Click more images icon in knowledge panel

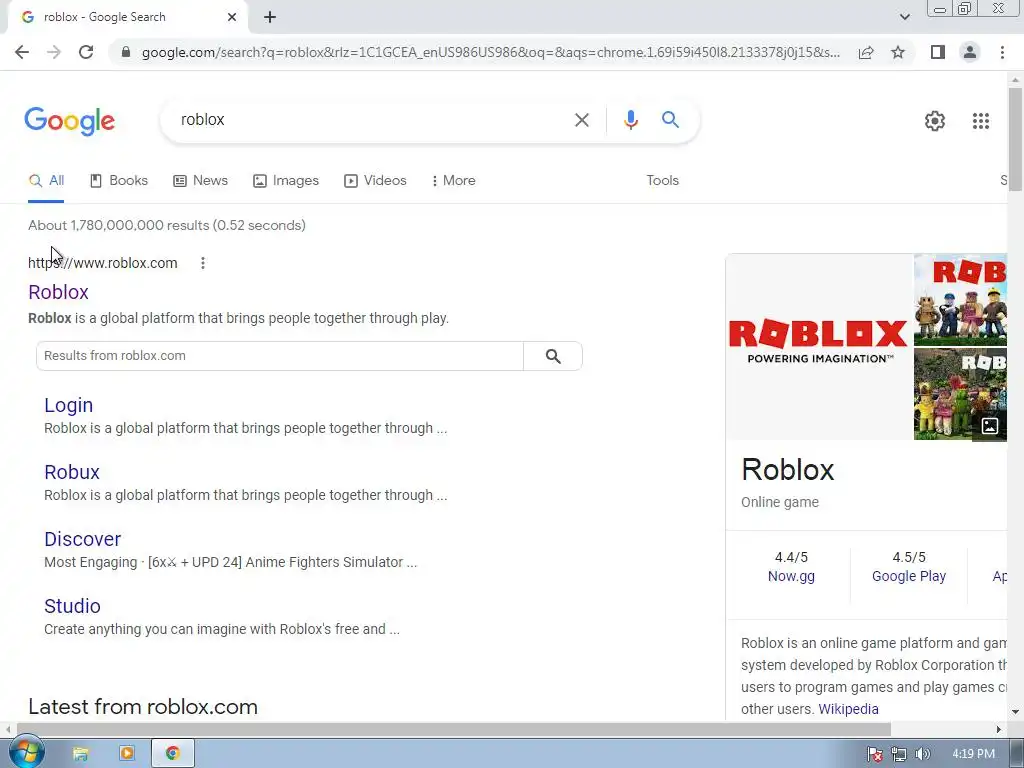coord(989,426)
